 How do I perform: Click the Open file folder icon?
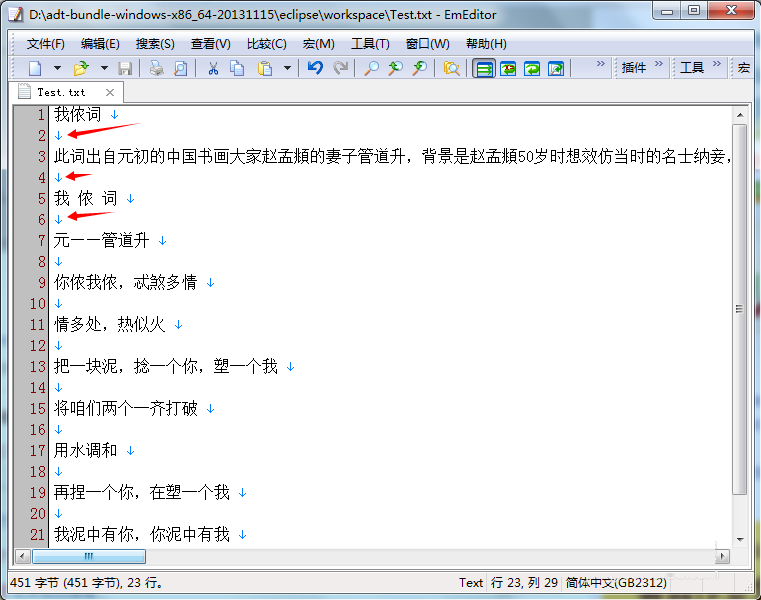pos(82,68)
